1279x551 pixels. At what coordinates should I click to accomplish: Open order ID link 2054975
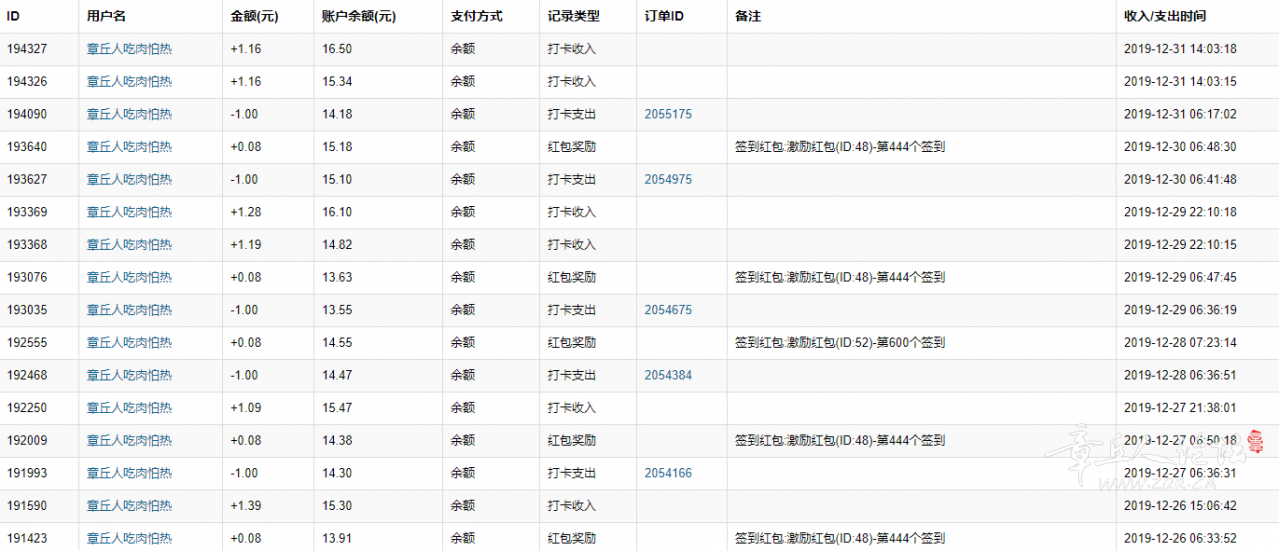point(668,179)
